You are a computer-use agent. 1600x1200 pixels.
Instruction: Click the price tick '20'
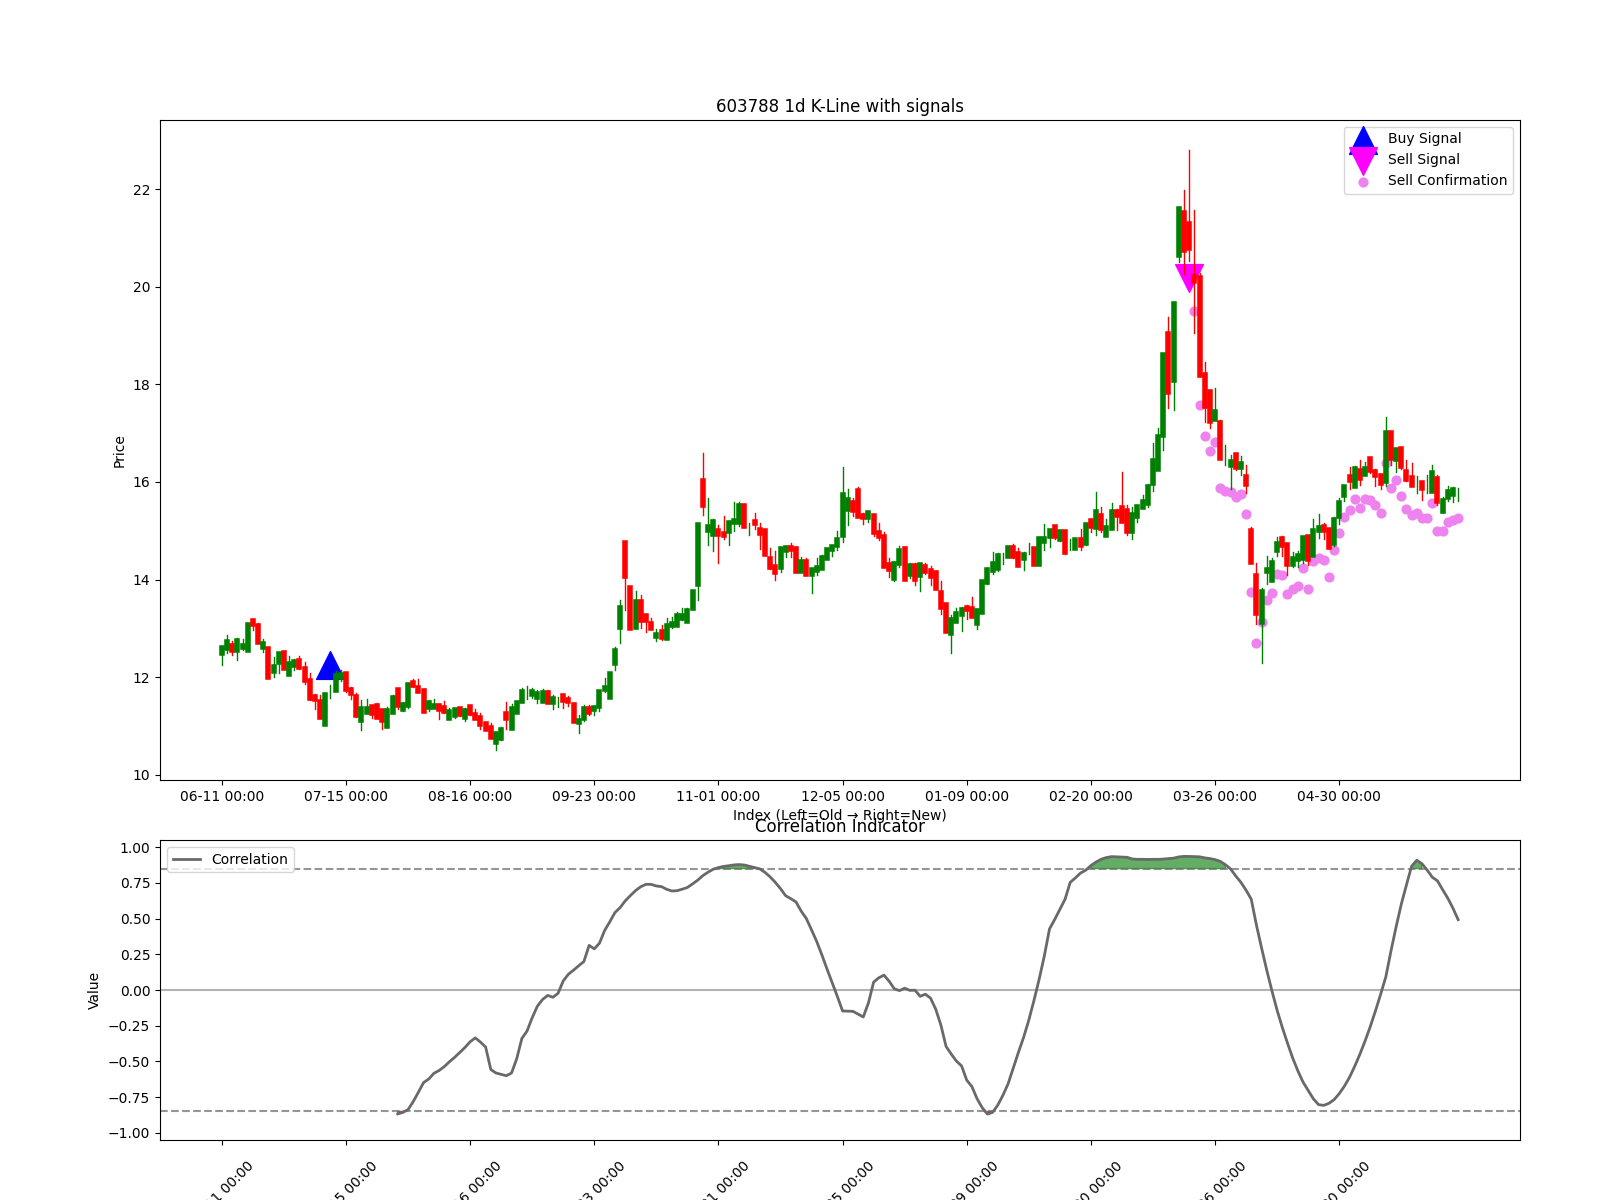point(141,288)
